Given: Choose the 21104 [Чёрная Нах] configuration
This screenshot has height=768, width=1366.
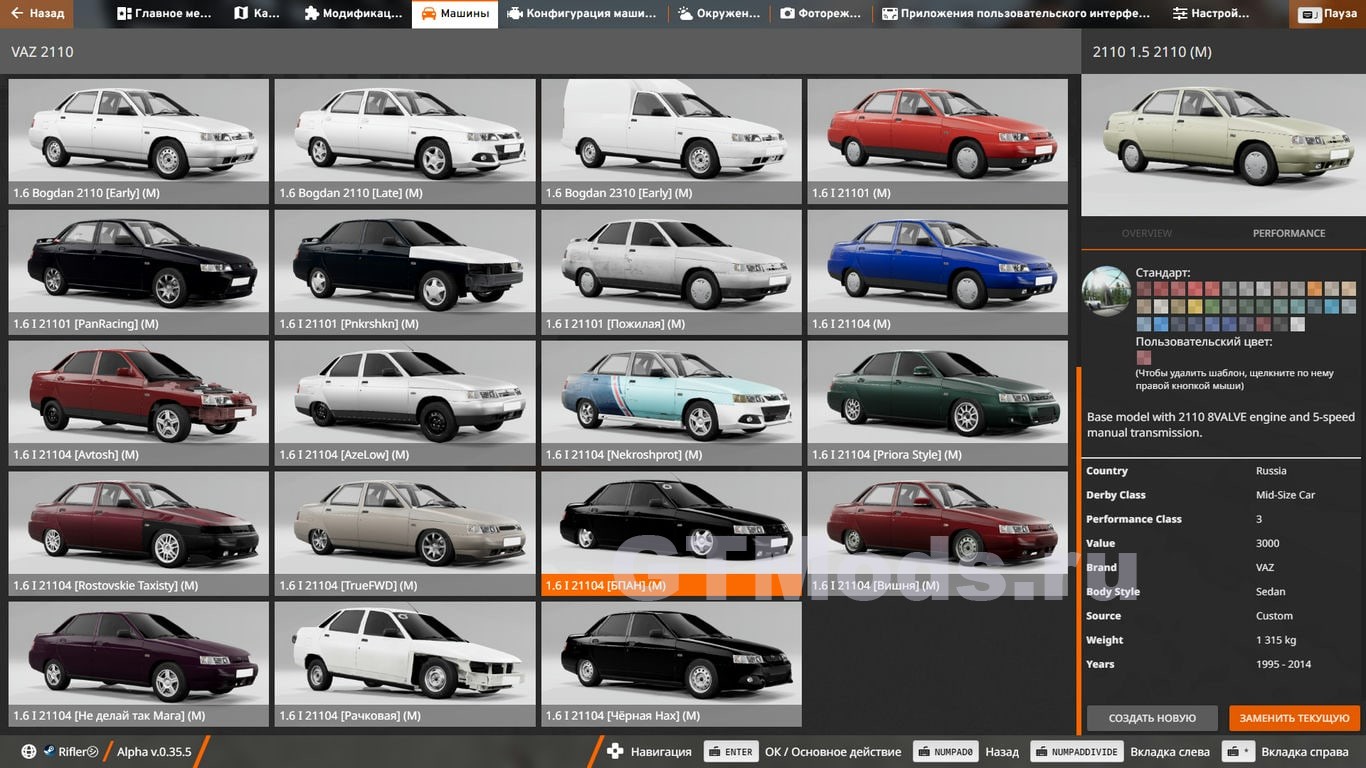Looking at the screenshot, I should tap(671, 665).
